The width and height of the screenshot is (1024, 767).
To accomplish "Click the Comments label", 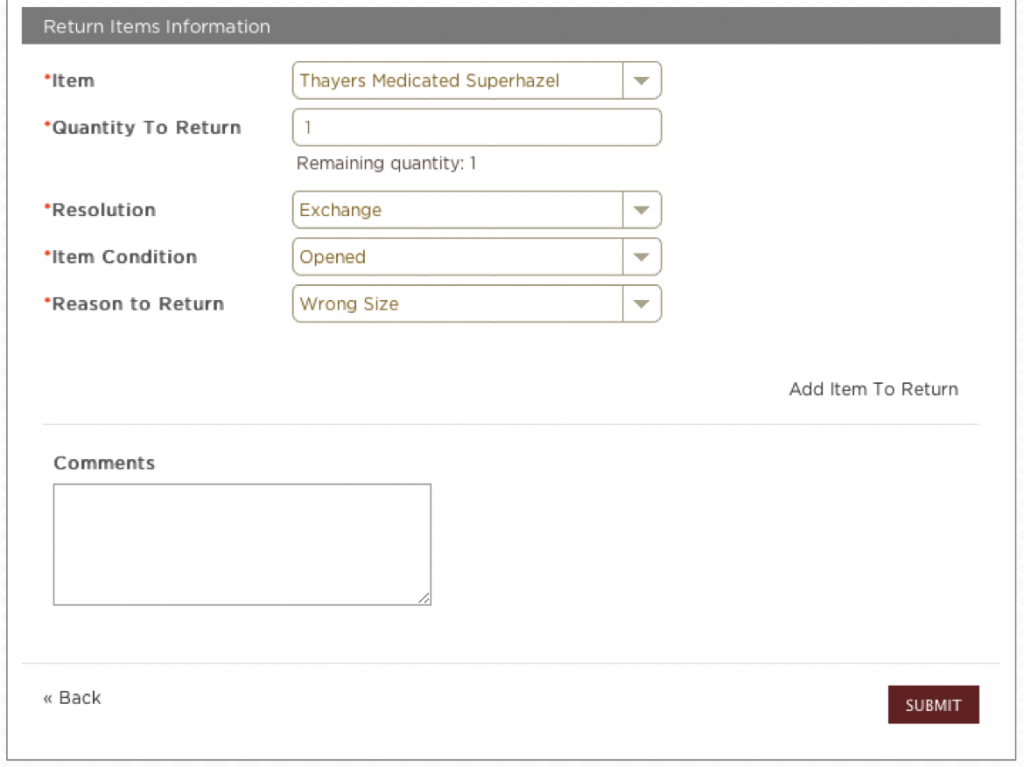I will tap(104, 463).
